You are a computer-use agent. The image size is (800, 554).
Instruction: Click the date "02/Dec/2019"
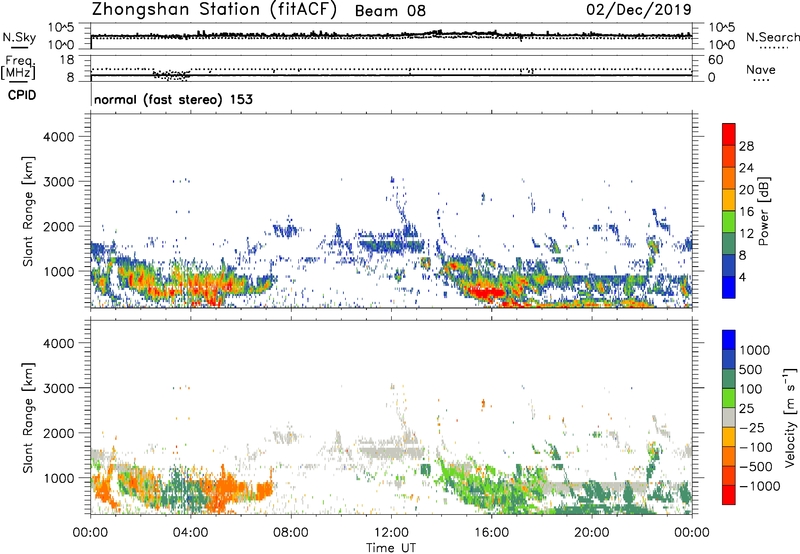pos(639,10)
